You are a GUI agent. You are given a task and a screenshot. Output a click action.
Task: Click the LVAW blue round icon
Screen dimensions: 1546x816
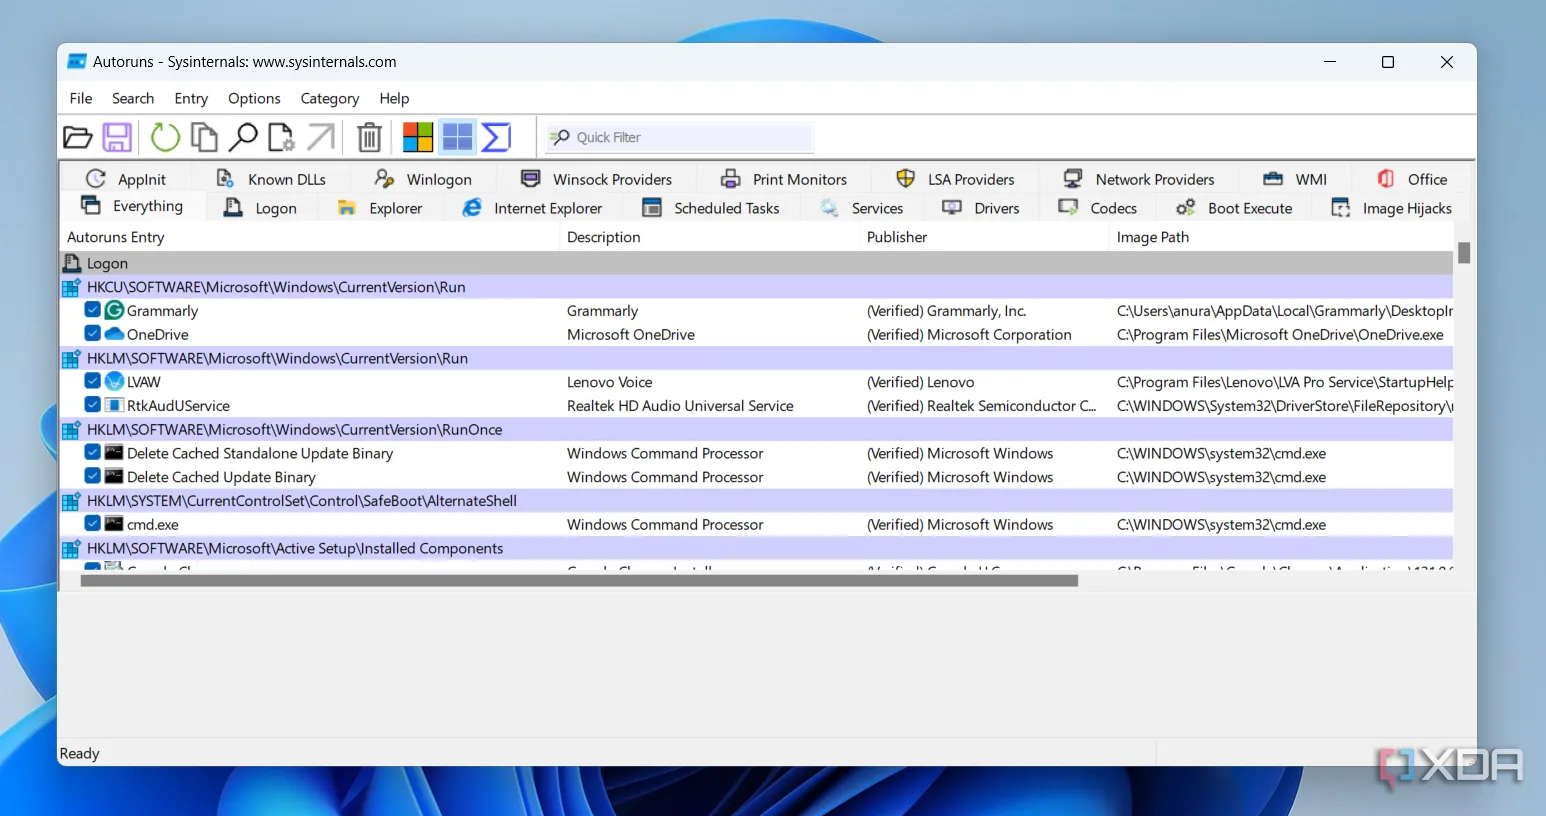[x=114, y=382]
